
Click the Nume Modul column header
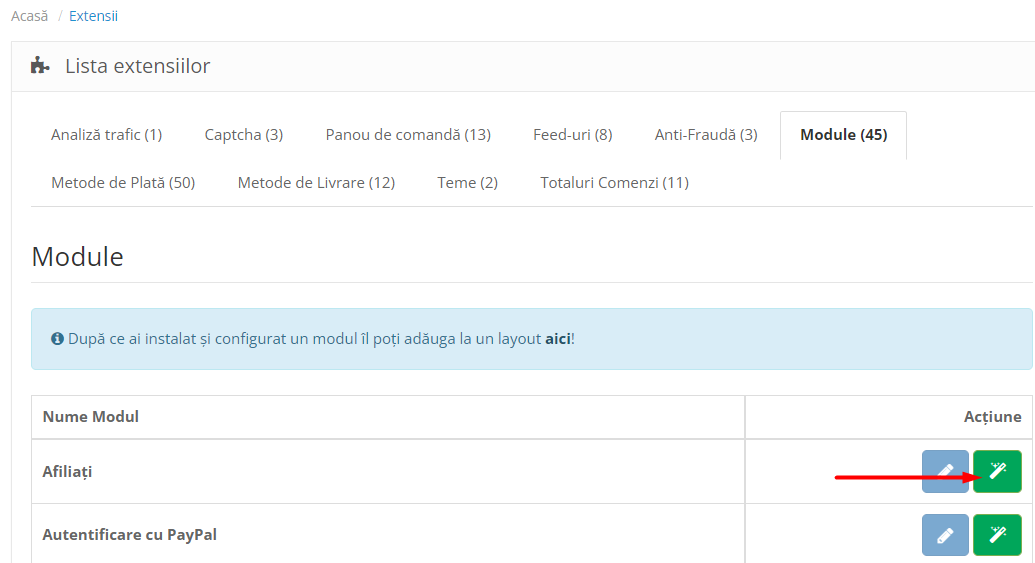pyautogui.click(x=90, y=417)
